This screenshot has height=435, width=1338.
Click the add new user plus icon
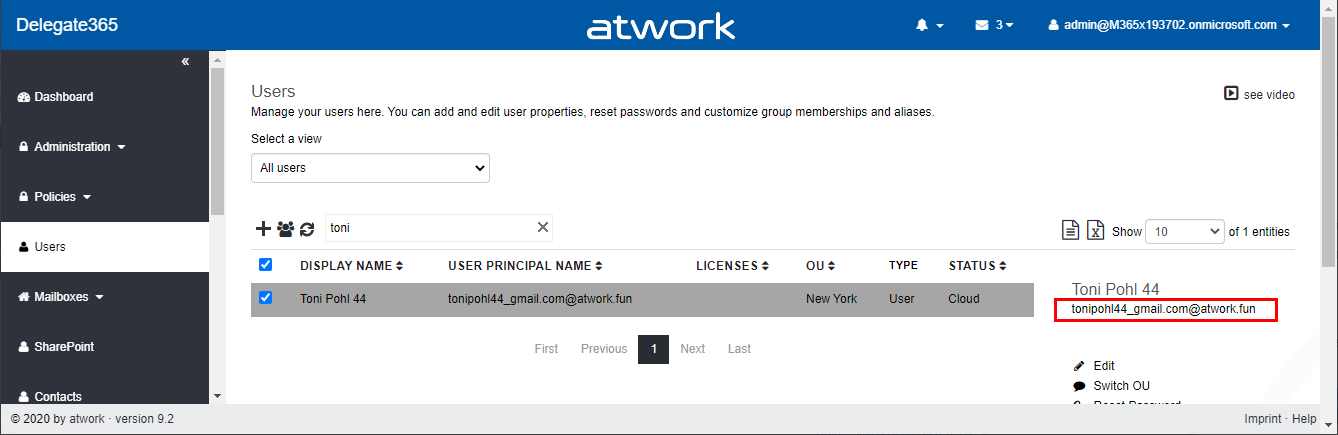click(263, 228)
